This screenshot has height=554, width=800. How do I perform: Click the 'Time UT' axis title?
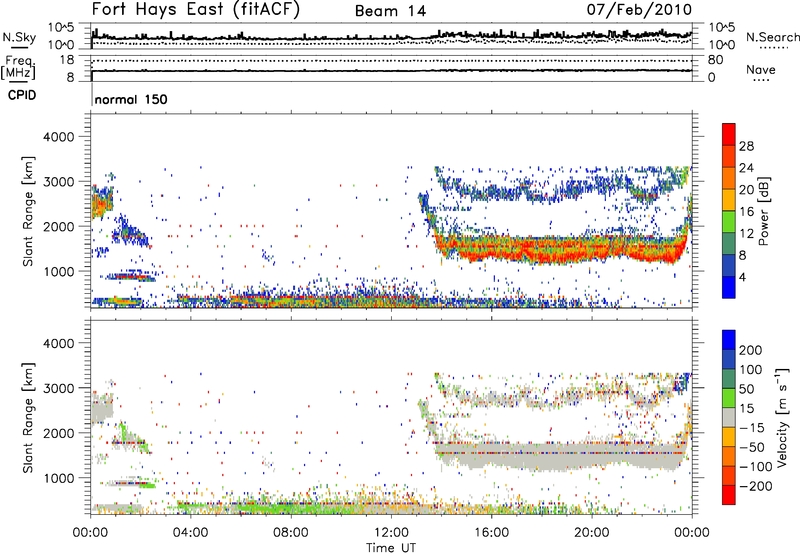(x=391, y=548)
